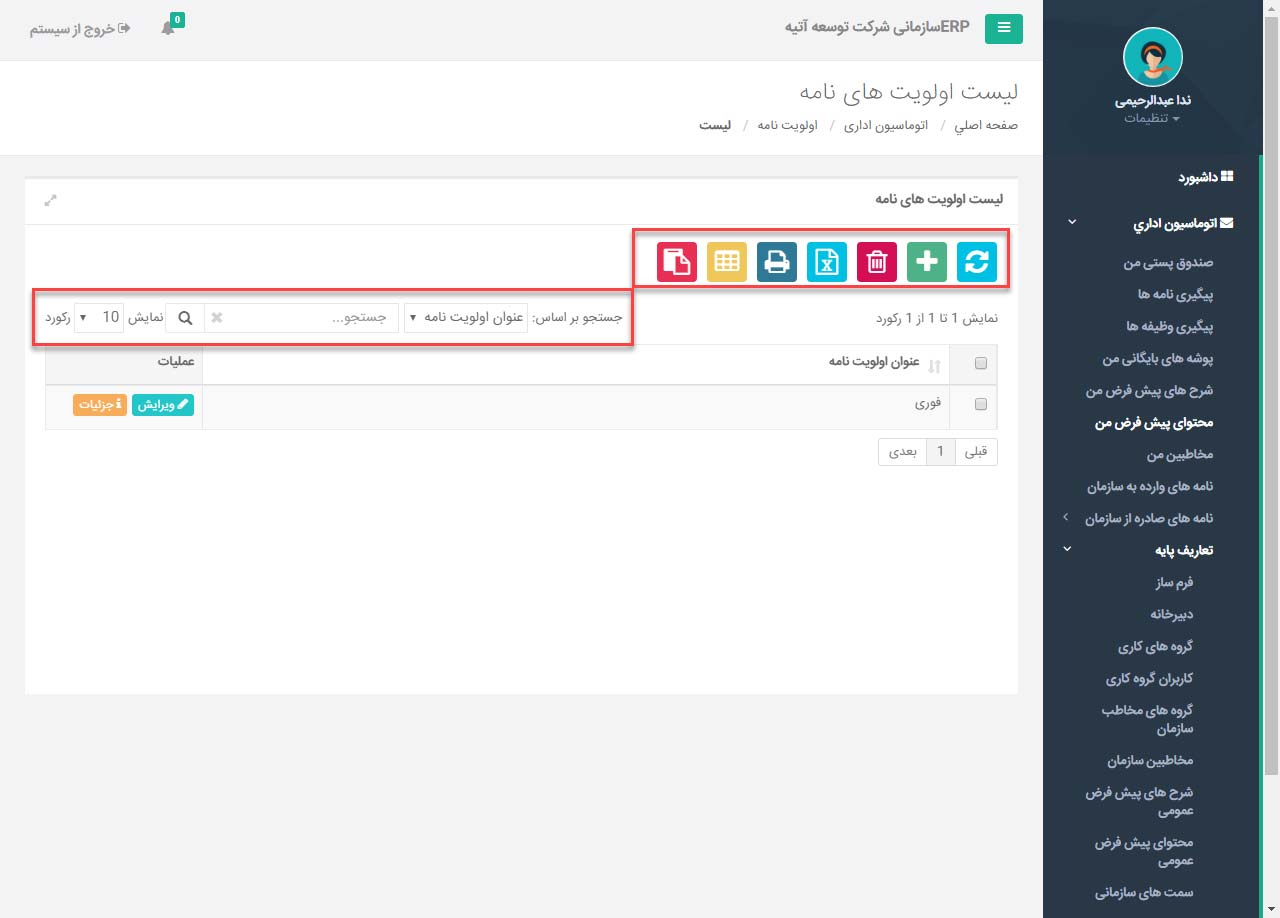Click the printer icon in toolbar
The width and height of the screenshot is (1280, 918).
(777, 262)
